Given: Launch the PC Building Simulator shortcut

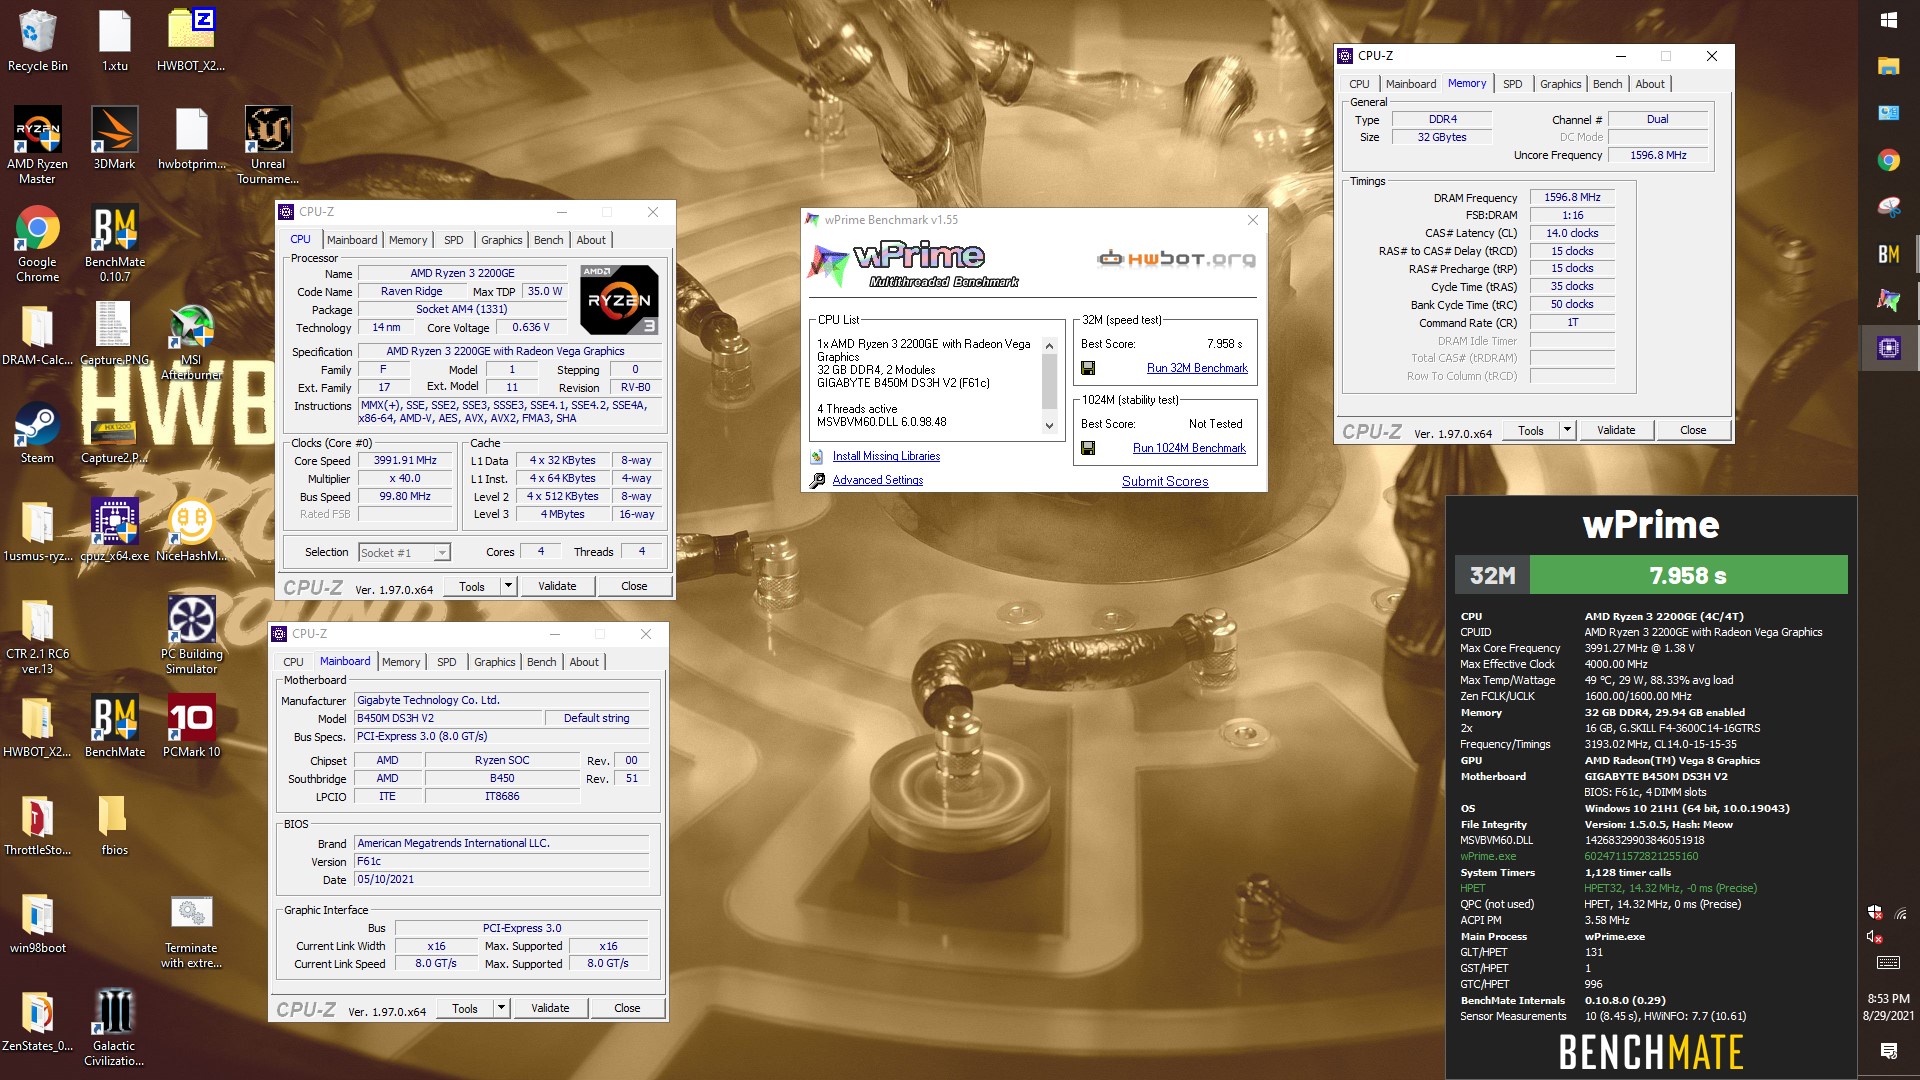Looking at the screenshot, I should (191, 635).
